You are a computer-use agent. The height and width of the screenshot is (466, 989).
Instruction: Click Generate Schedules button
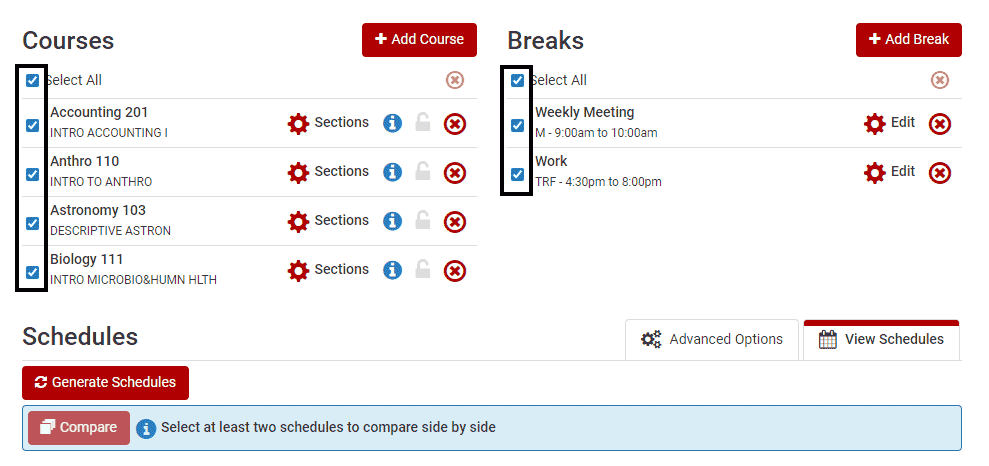[x=105, y=383]
